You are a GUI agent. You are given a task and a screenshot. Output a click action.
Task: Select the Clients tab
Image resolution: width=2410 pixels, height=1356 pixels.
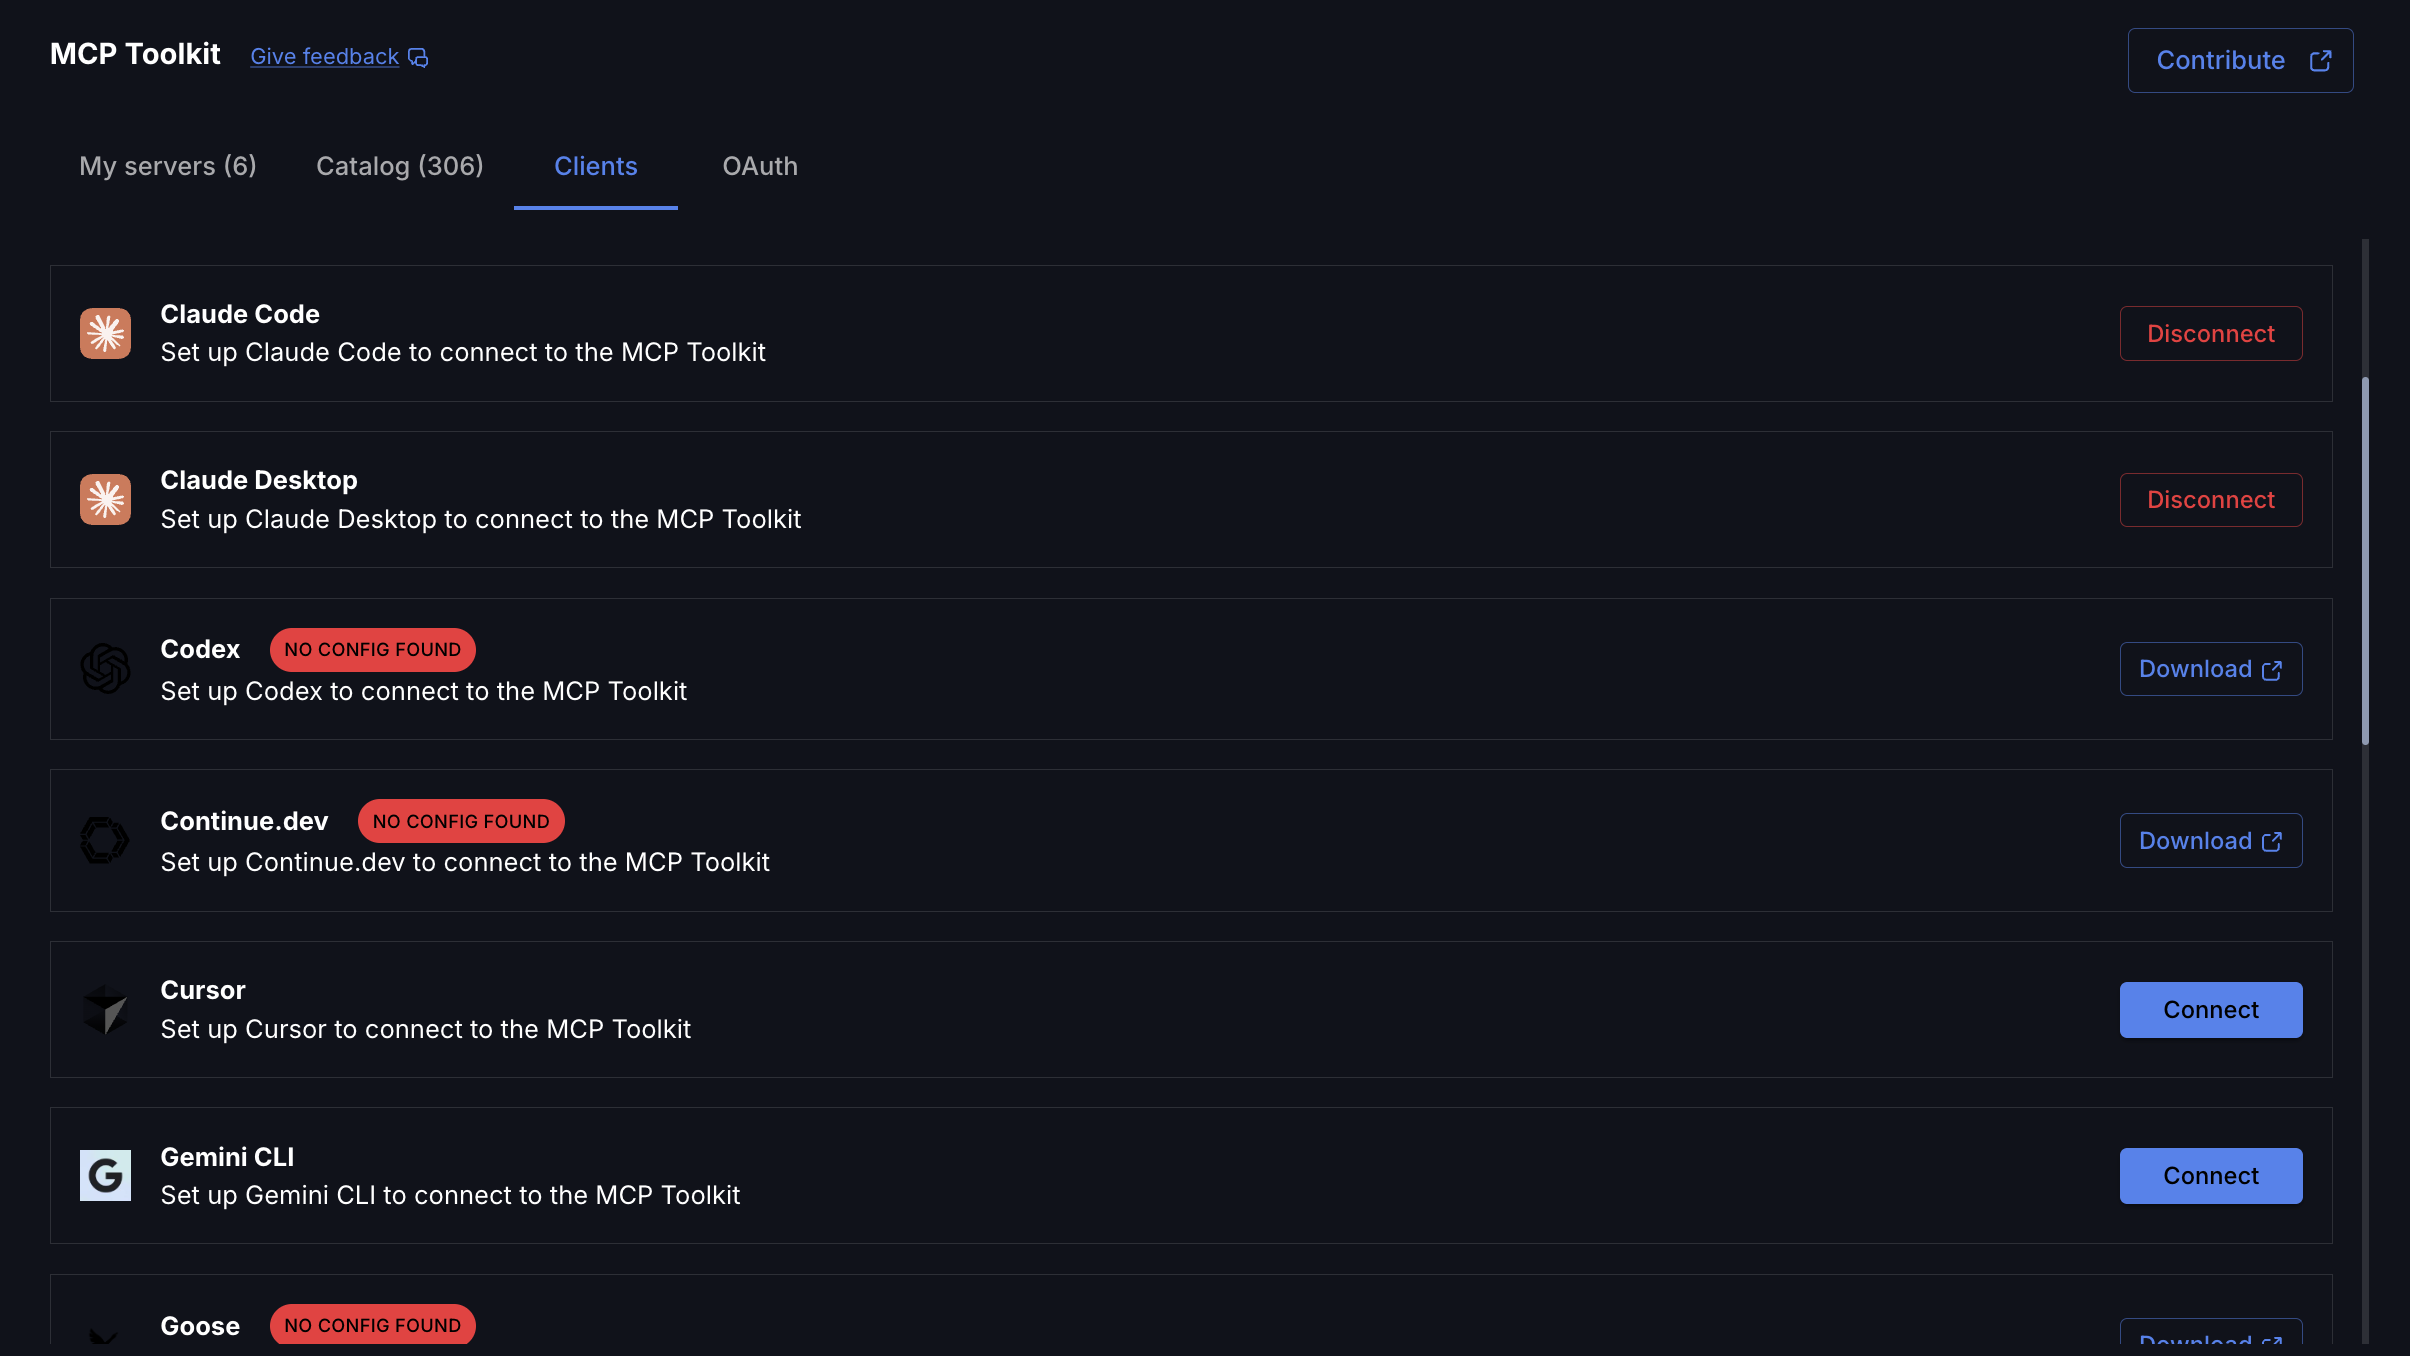tap(595, 166)
